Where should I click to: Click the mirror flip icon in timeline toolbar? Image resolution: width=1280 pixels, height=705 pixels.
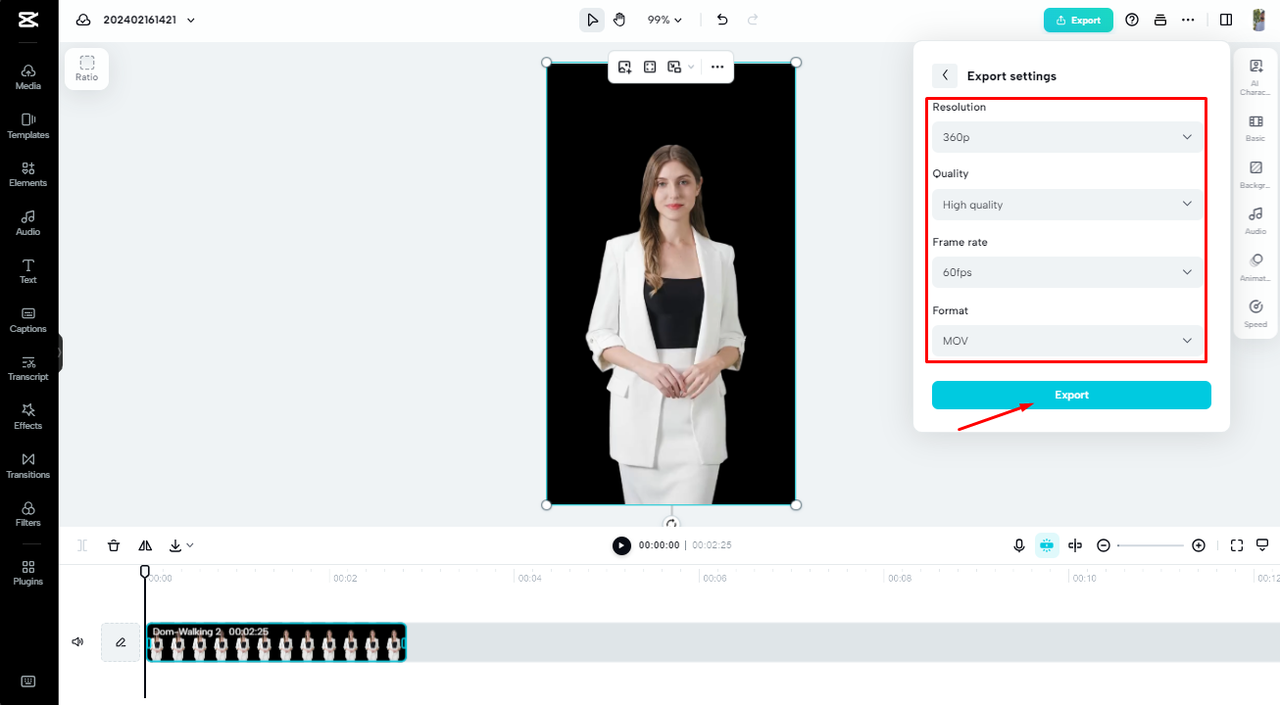tap(145, 545)
